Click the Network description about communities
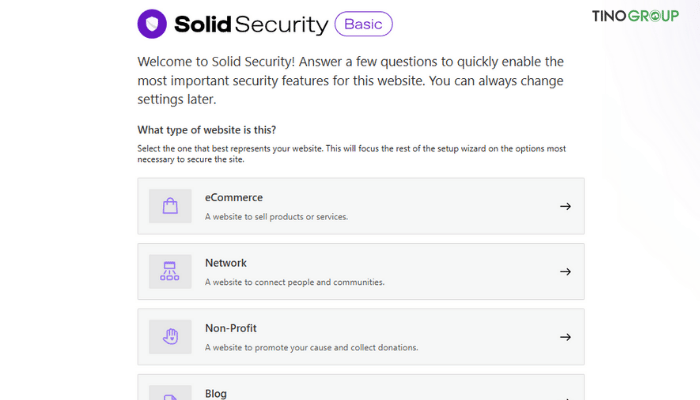 (295, 282)
